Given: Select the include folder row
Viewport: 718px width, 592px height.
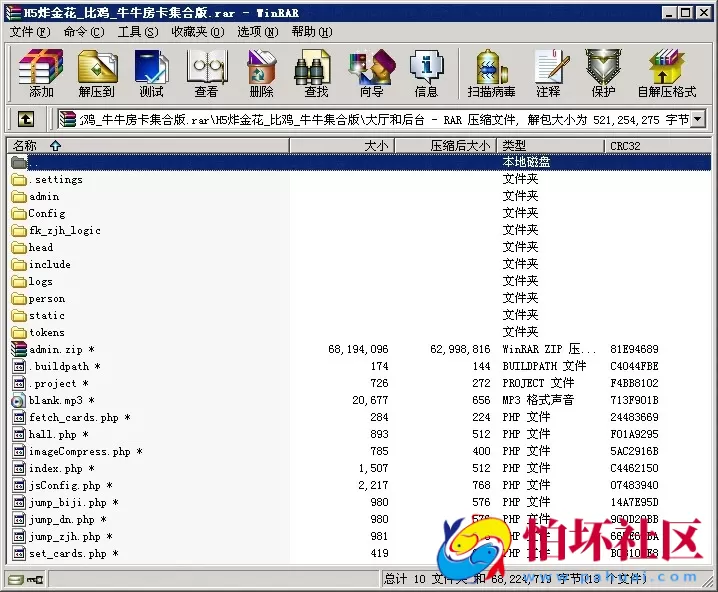Looking at the screenshot, I should pos(359,264).
